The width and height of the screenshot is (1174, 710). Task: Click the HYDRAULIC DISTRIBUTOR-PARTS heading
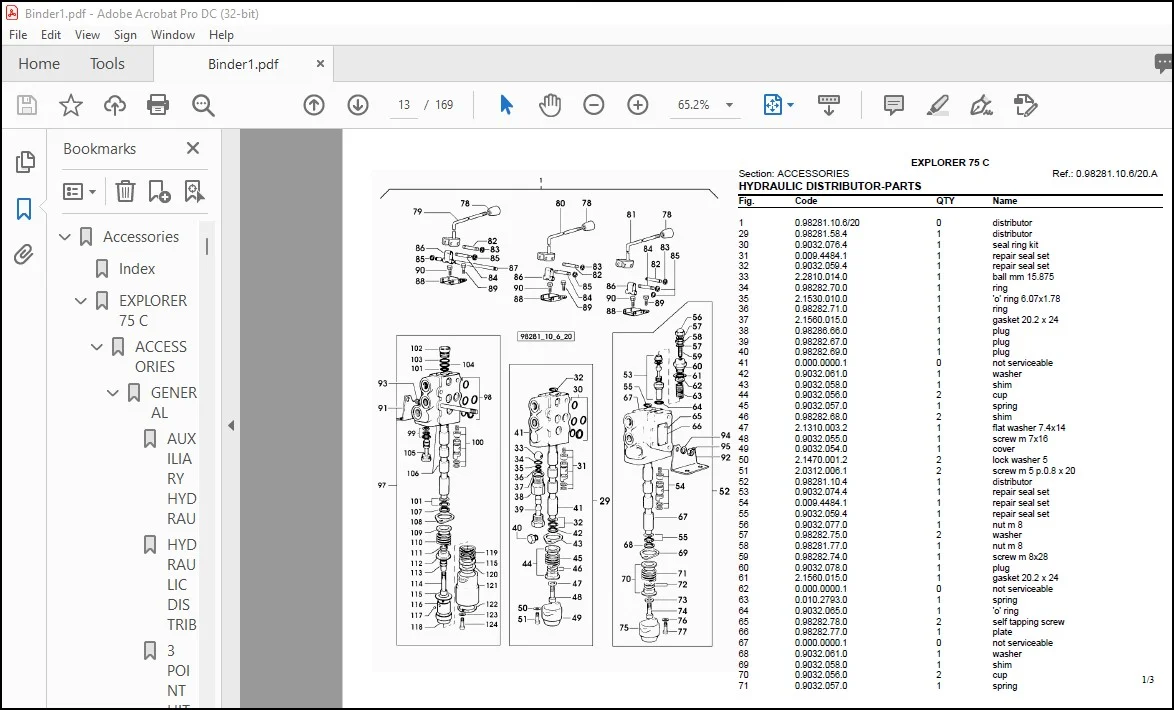pos(830,186)
